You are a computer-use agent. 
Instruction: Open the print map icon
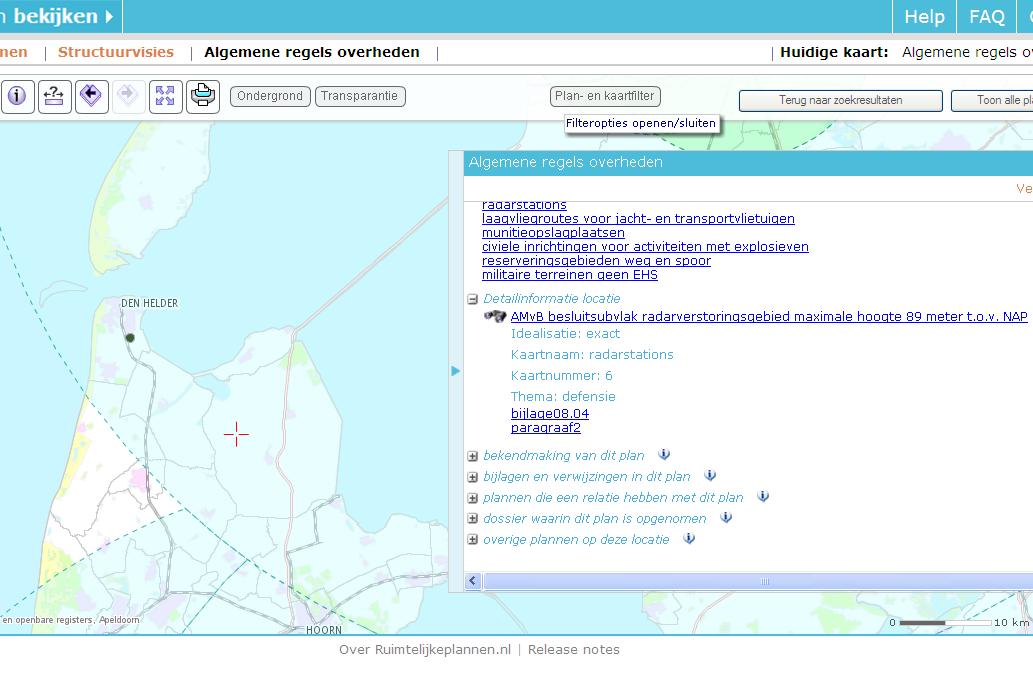point(203,97)
